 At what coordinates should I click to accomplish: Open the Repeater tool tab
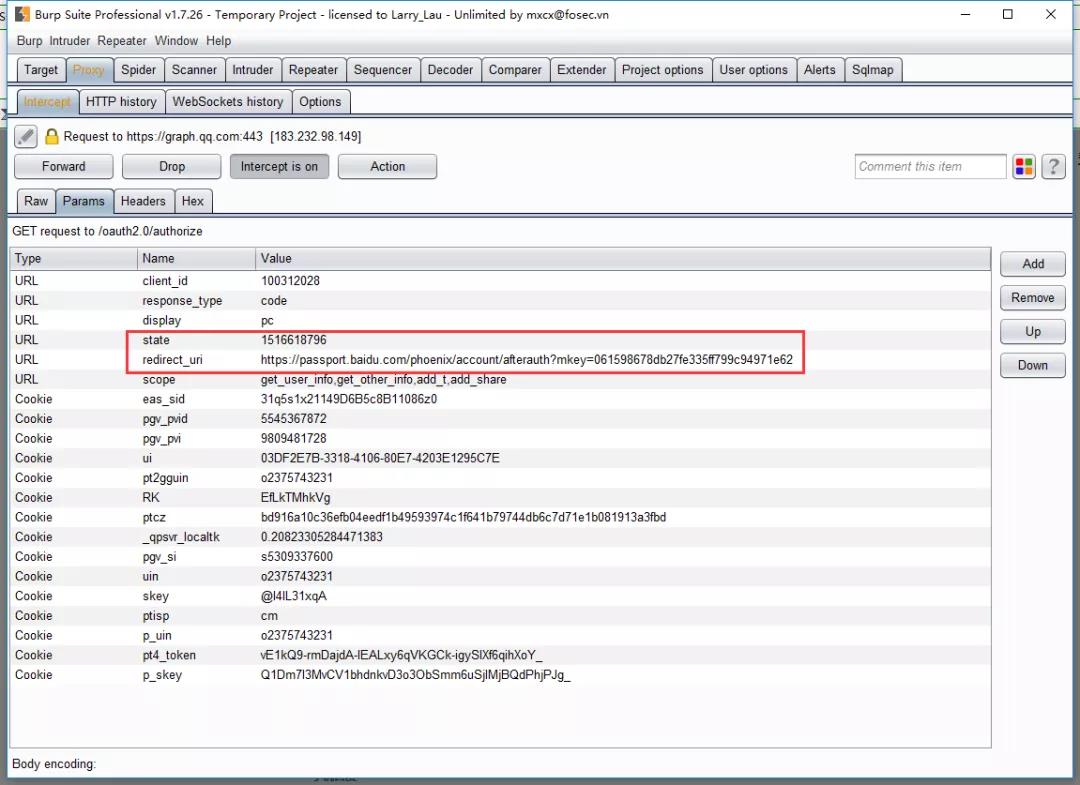[x=313, y=70]
